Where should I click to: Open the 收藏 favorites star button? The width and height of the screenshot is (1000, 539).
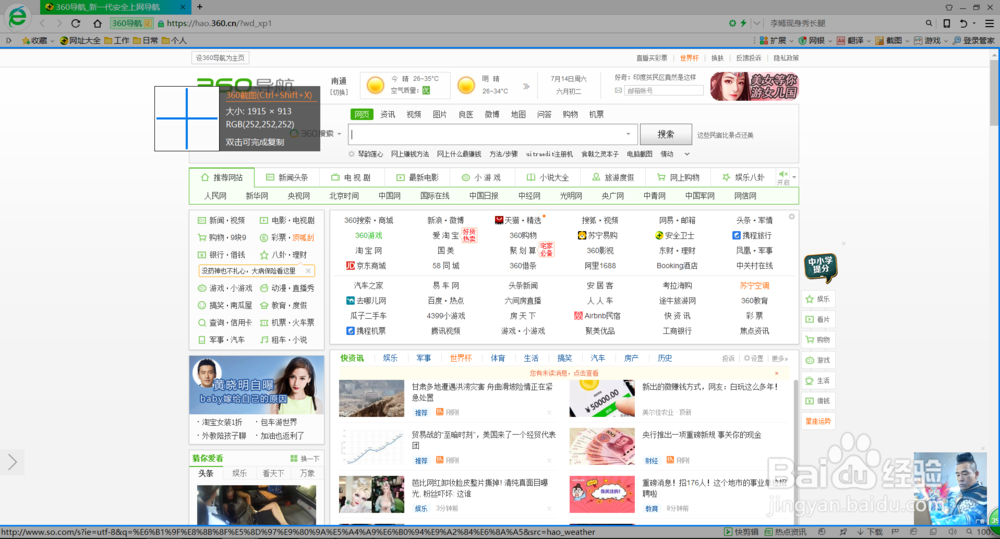[34, 40]
